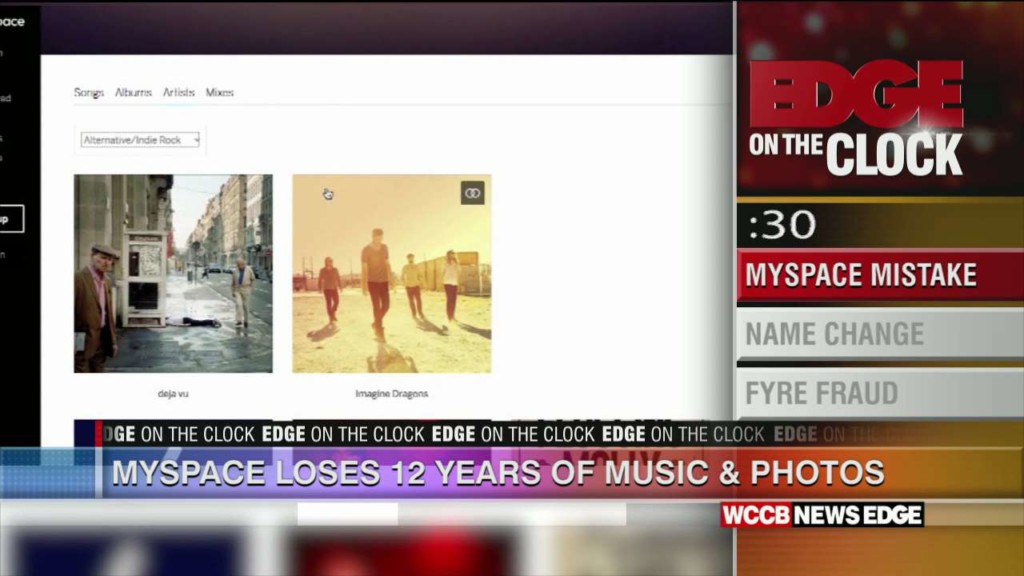Click the "NAME CHANGE" topic bar
The width and height of the screenshot is (1024, 576).
tap(880, 334)
